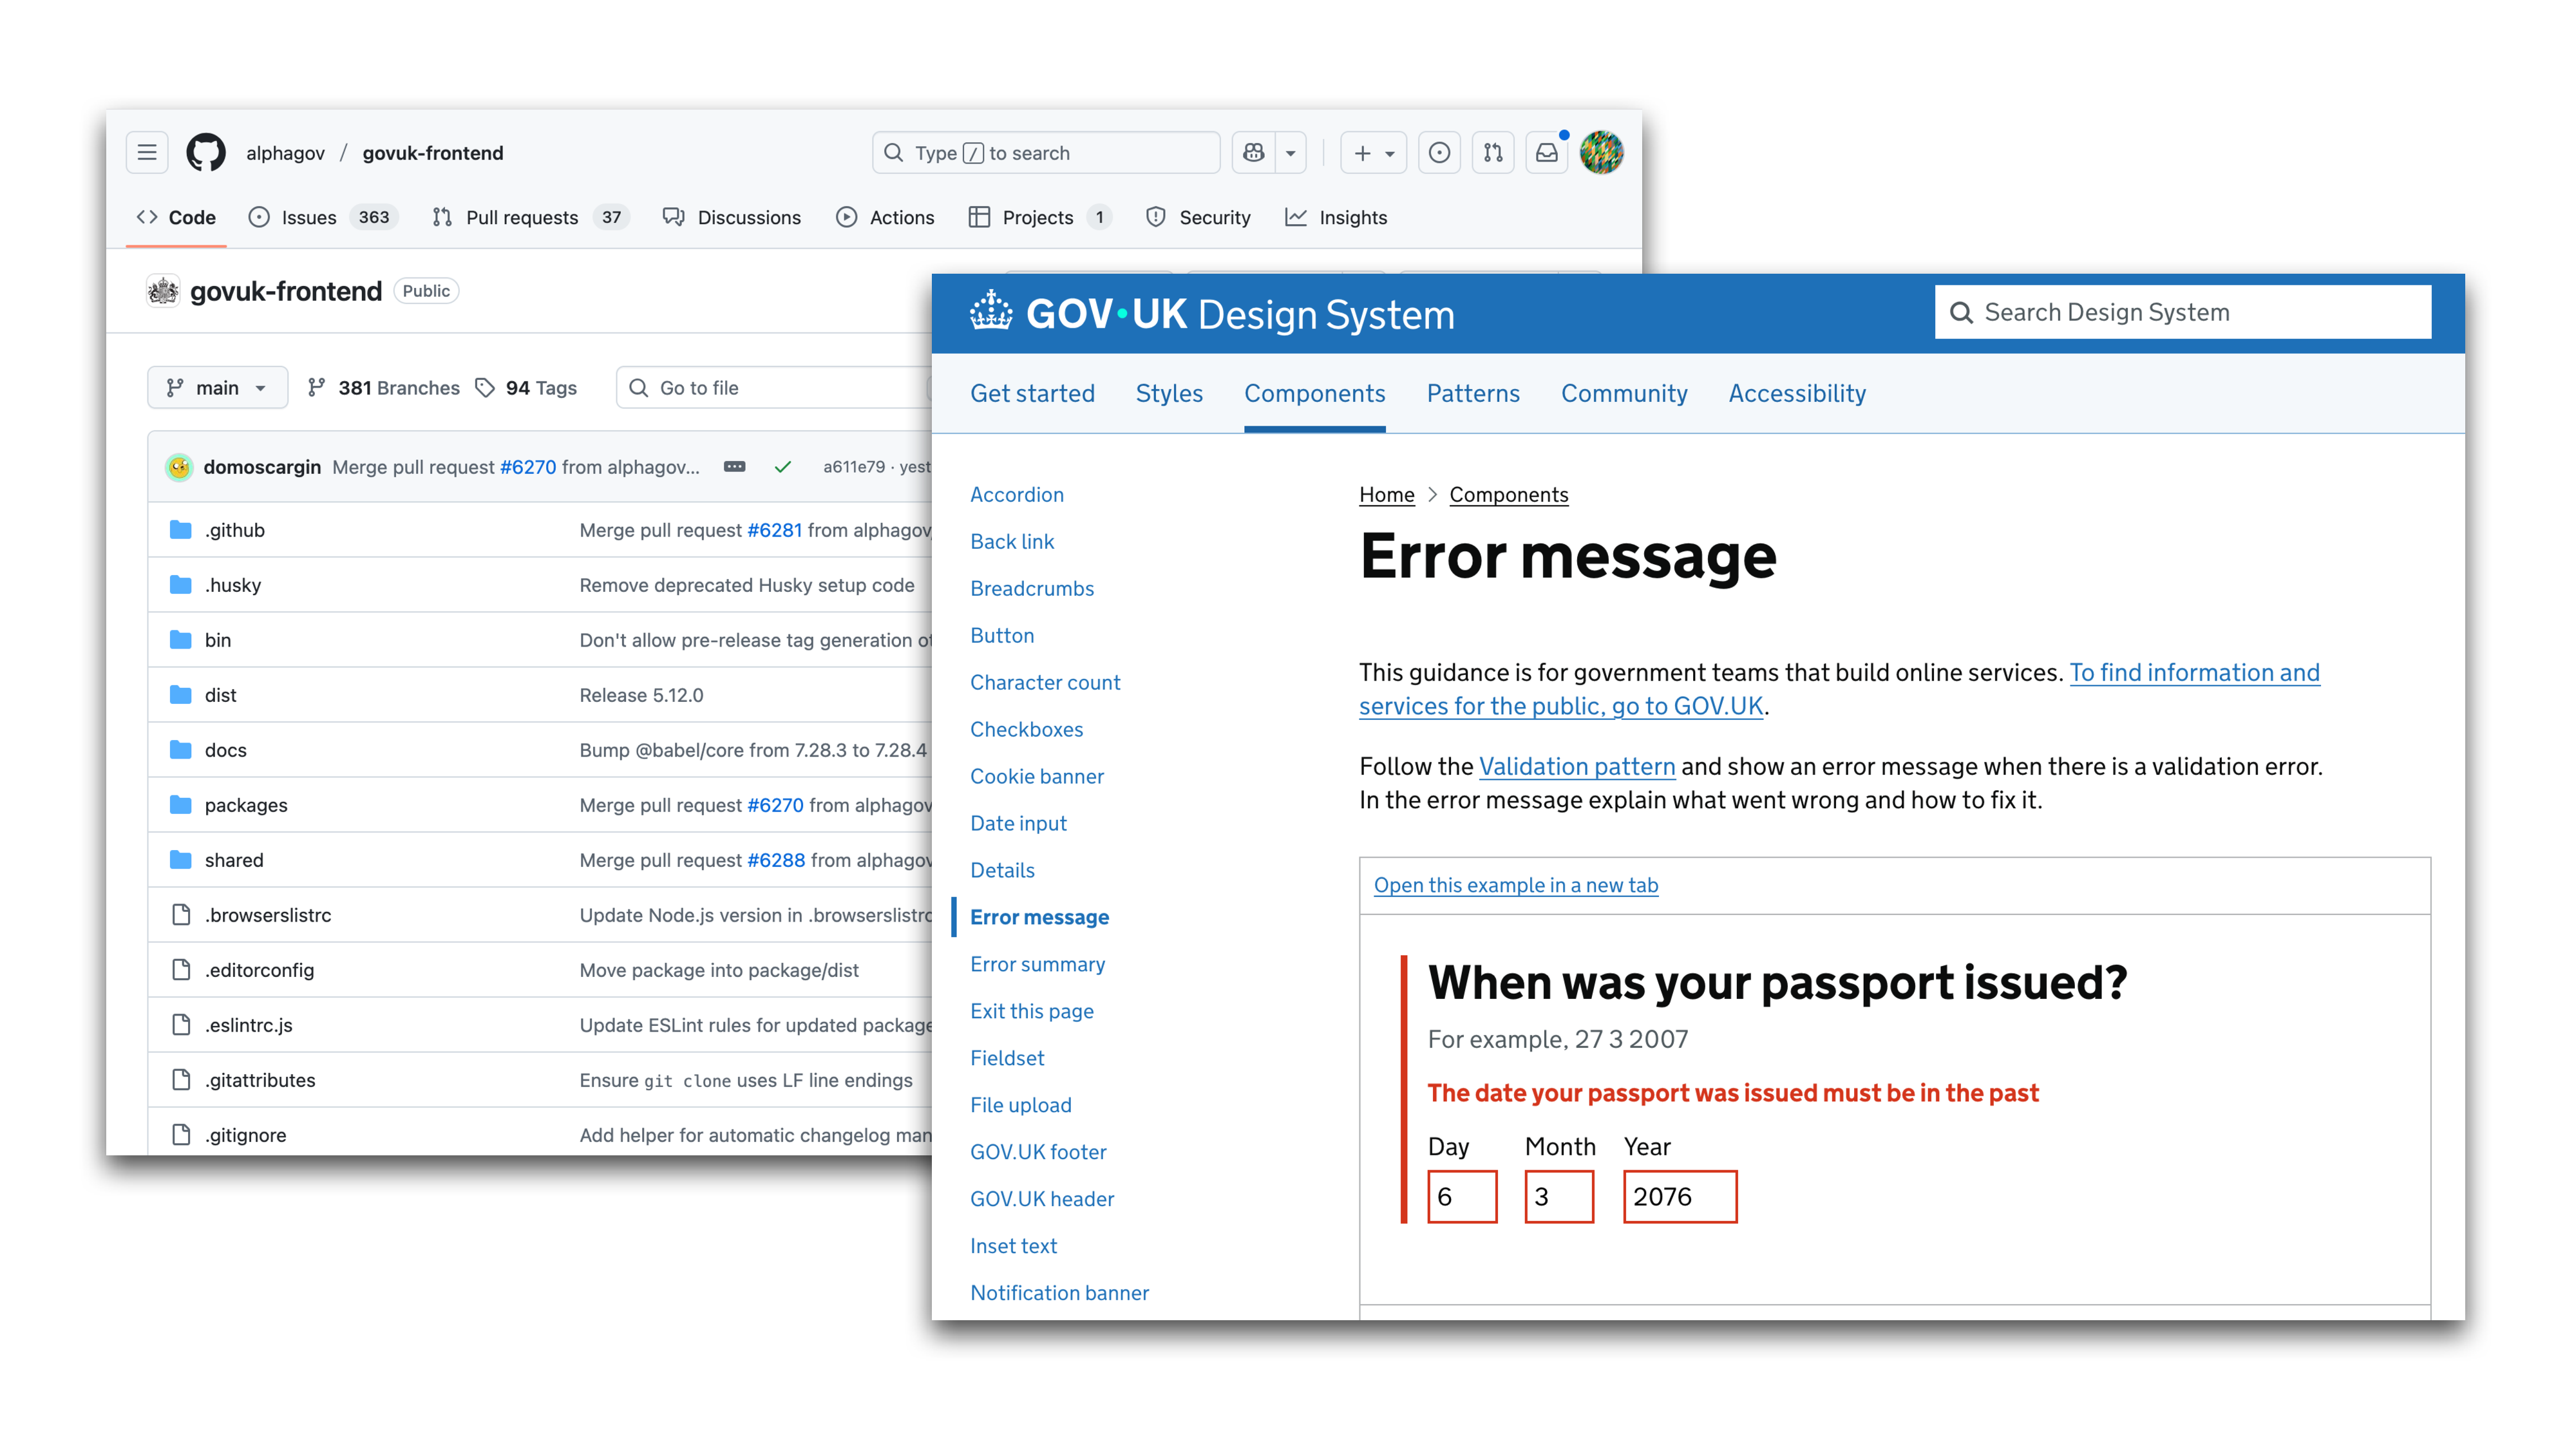Open the main branch dropdown

tap(217, 388)
